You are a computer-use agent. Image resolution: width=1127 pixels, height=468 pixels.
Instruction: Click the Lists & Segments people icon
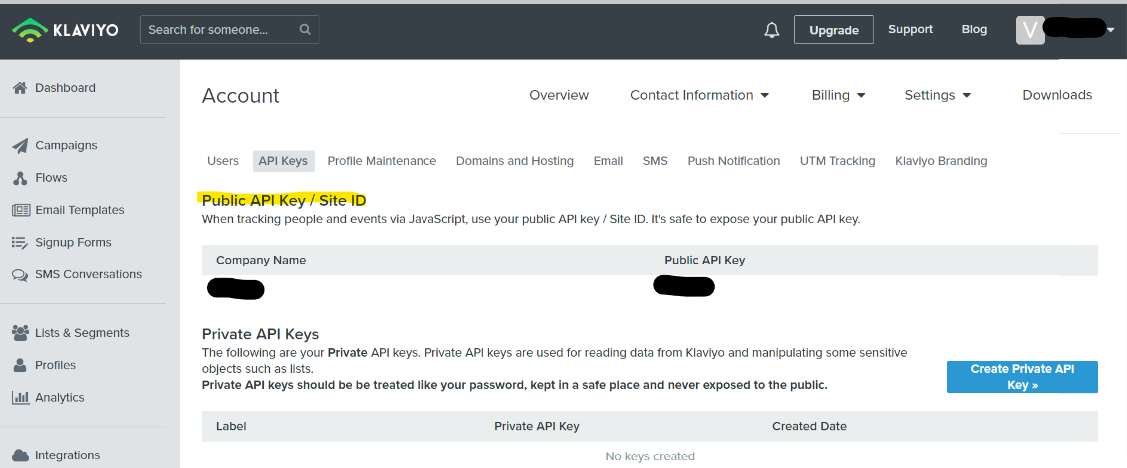21,333
